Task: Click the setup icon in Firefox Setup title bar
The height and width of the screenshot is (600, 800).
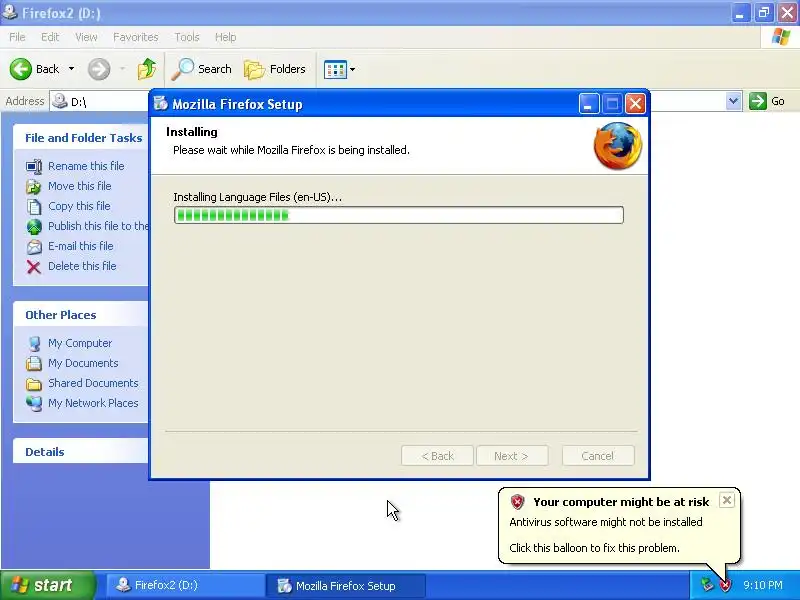Action: tap(161, 104)
